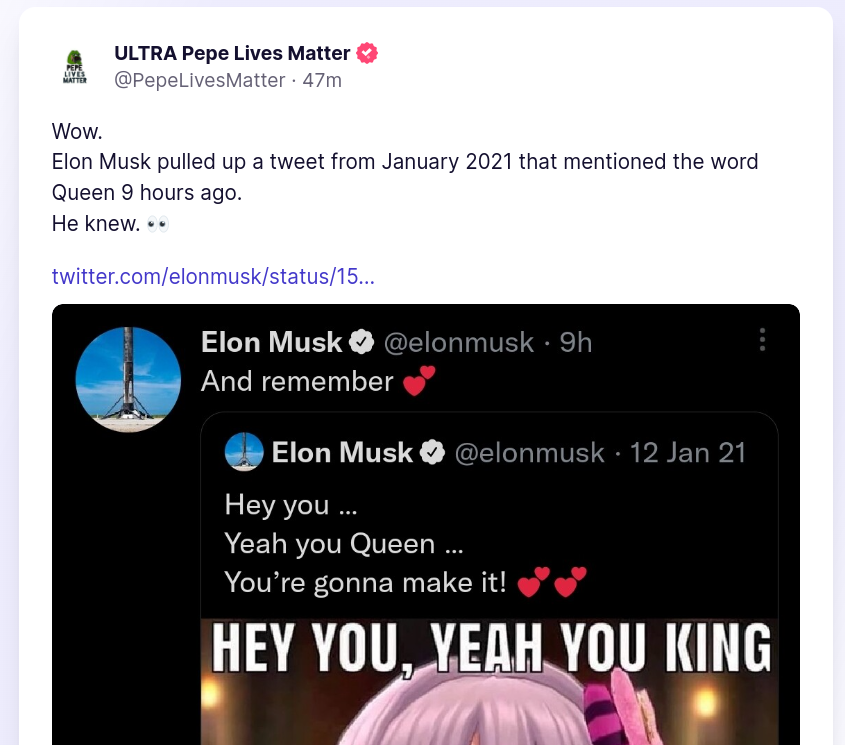This screenshot has width=845, height=745.
Task: Click the pink verified badge beside Pepe Lives Matter
Action: click(368, 53)
